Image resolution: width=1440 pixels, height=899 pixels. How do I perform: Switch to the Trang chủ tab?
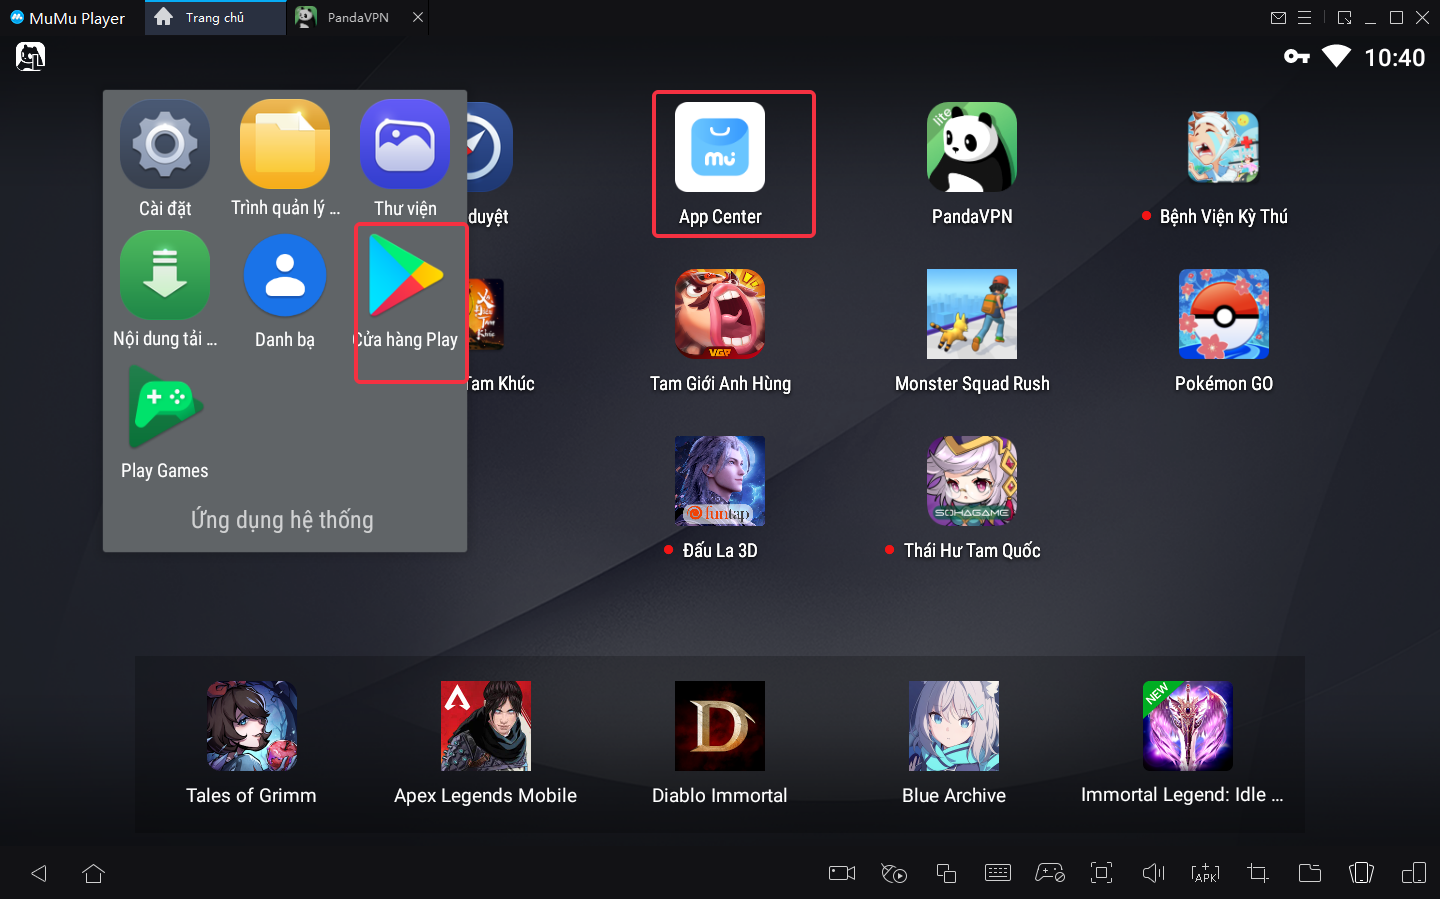tap(214, 18)
